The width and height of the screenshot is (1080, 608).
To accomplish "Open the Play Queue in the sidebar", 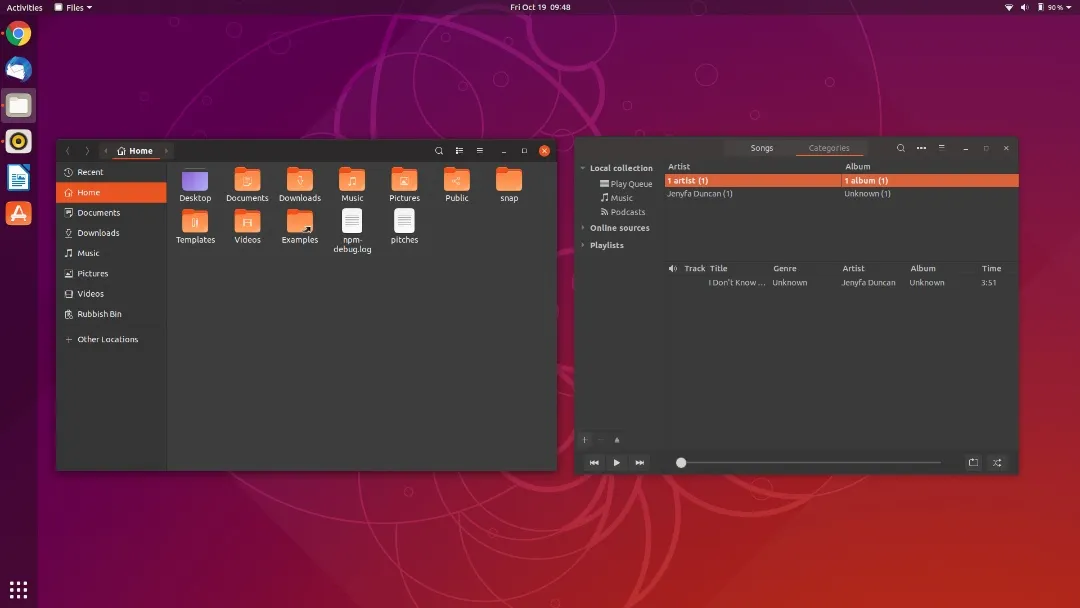I will [x=627, y=183].
